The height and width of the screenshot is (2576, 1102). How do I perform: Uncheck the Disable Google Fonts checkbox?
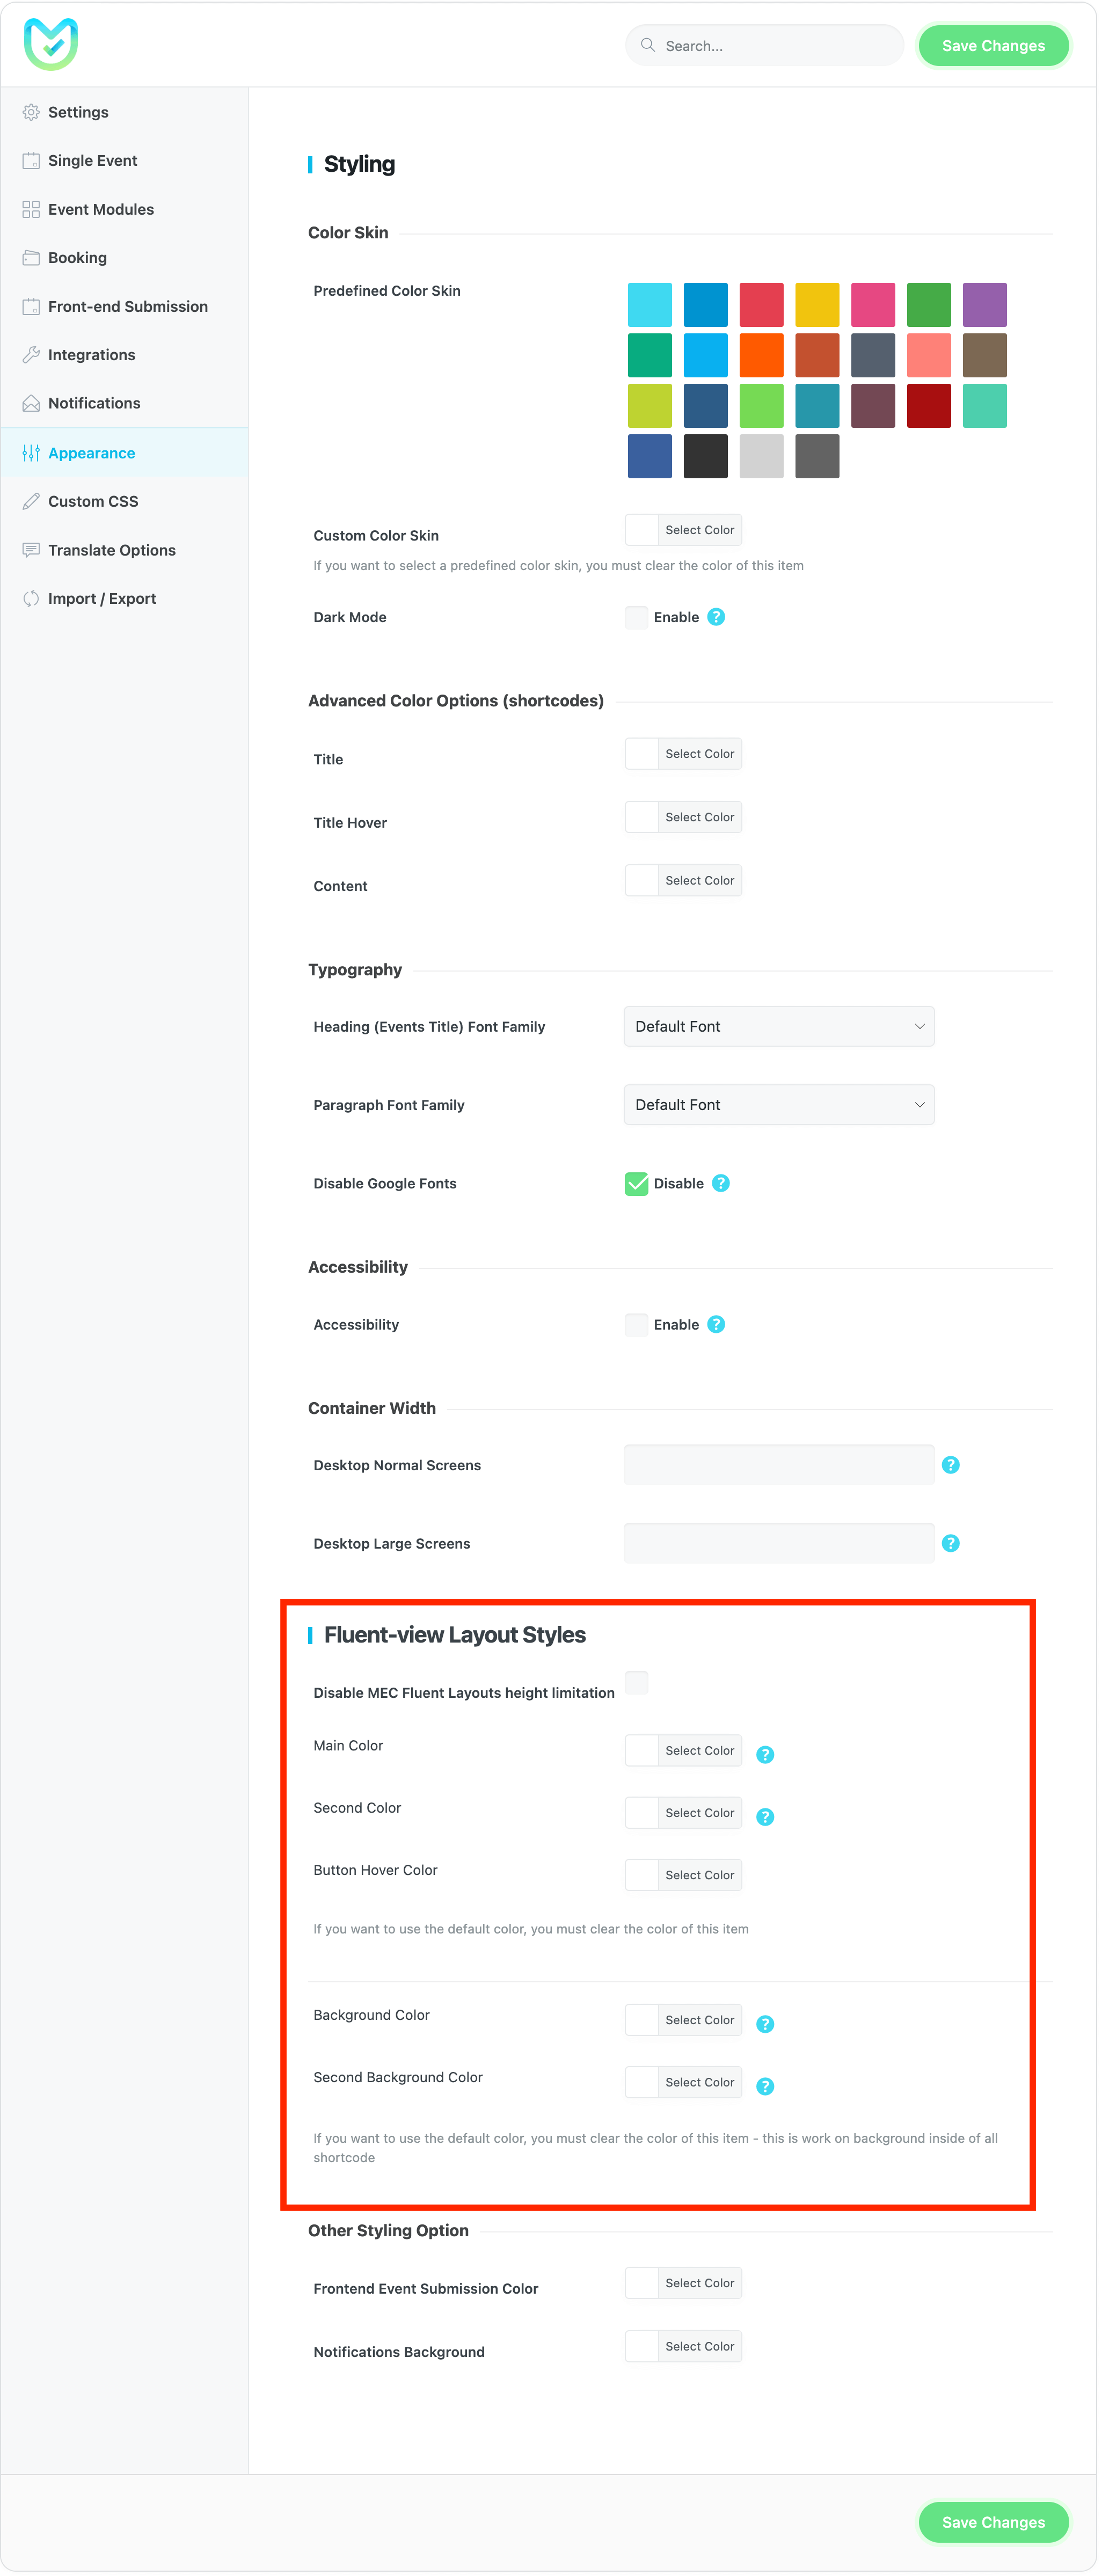click(636, 1183)
